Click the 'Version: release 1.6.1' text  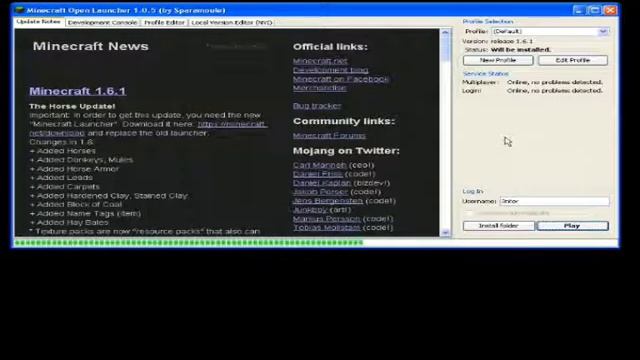497,41
